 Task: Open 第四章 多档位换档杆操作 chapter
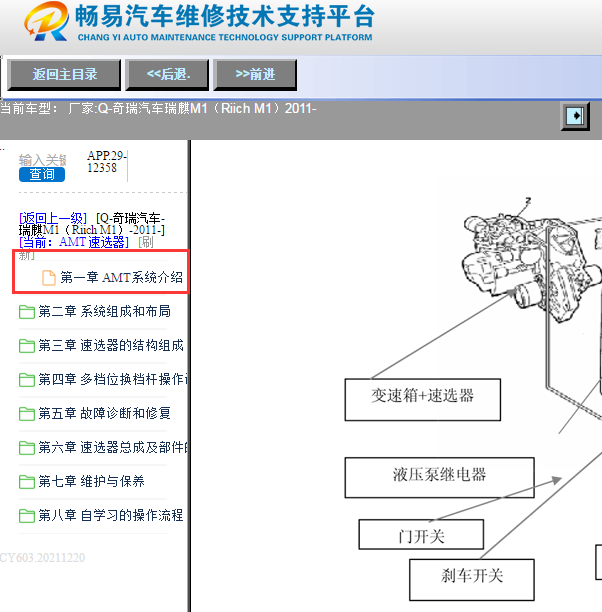click(x=113, y=379)
